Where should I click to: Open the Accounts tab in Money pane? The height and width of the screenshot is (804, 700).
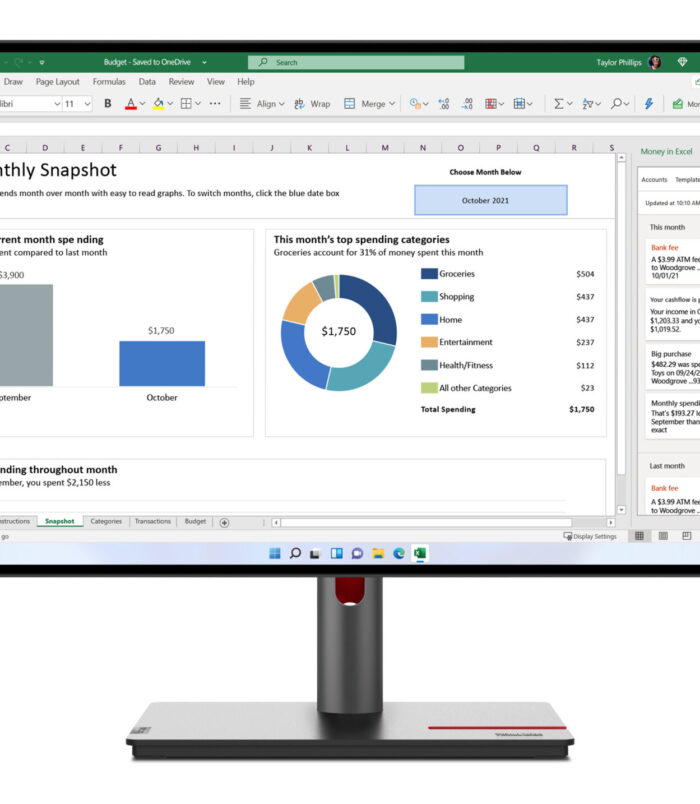click(654, 179)
